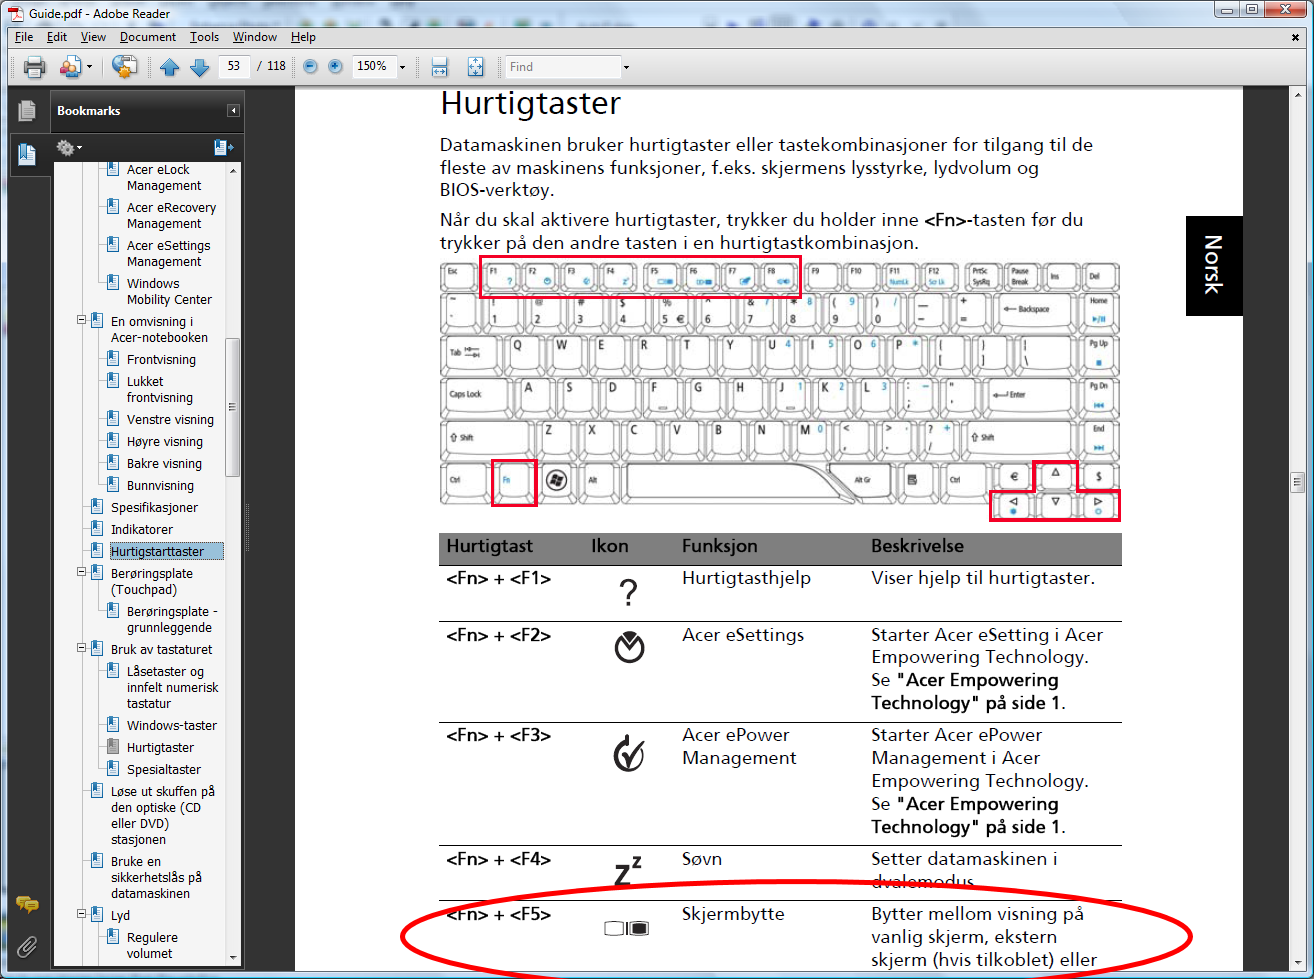The image size is (1314, 979).
Task: Click the bookmarks panel vertical scrollbar thumb
Action: click(x=233, y=406)
